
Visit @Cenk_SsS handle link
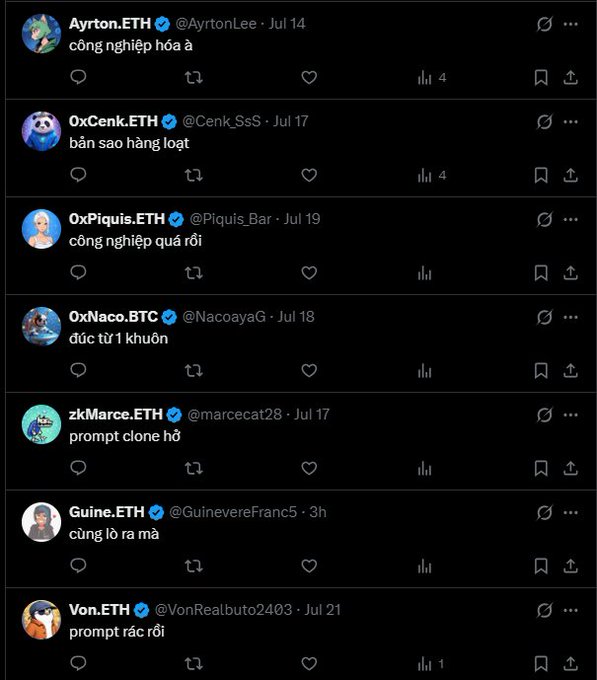(222, 121)
